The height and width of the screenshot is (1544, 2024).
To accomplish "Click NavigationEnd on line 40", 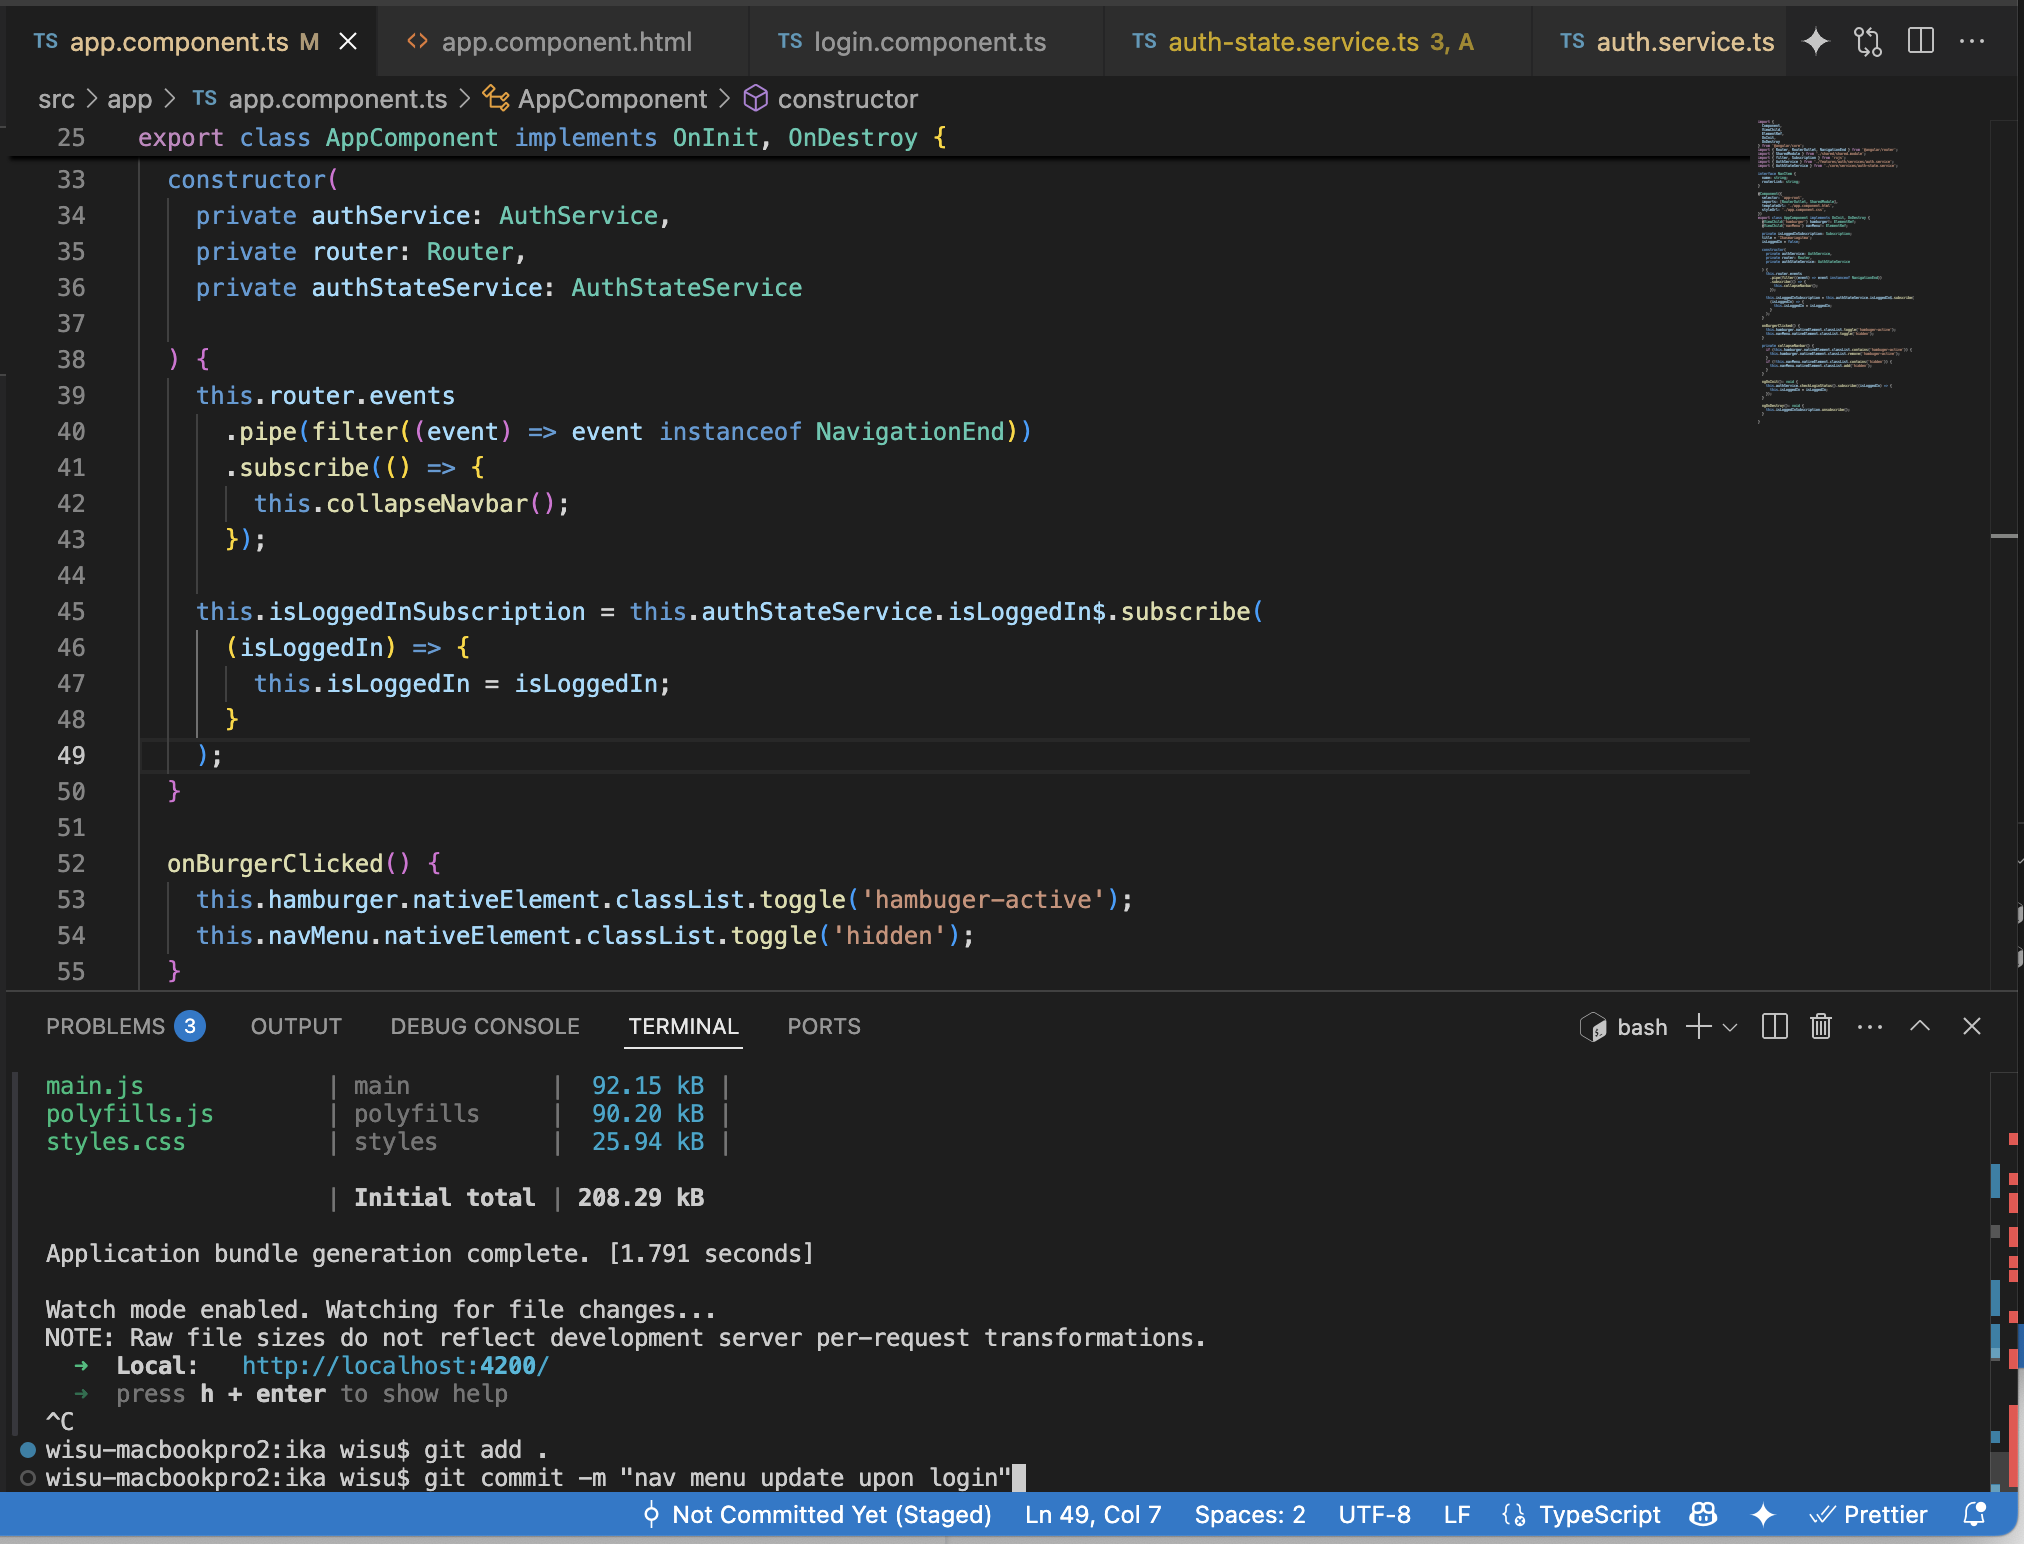I will click(x=910, y=431).
